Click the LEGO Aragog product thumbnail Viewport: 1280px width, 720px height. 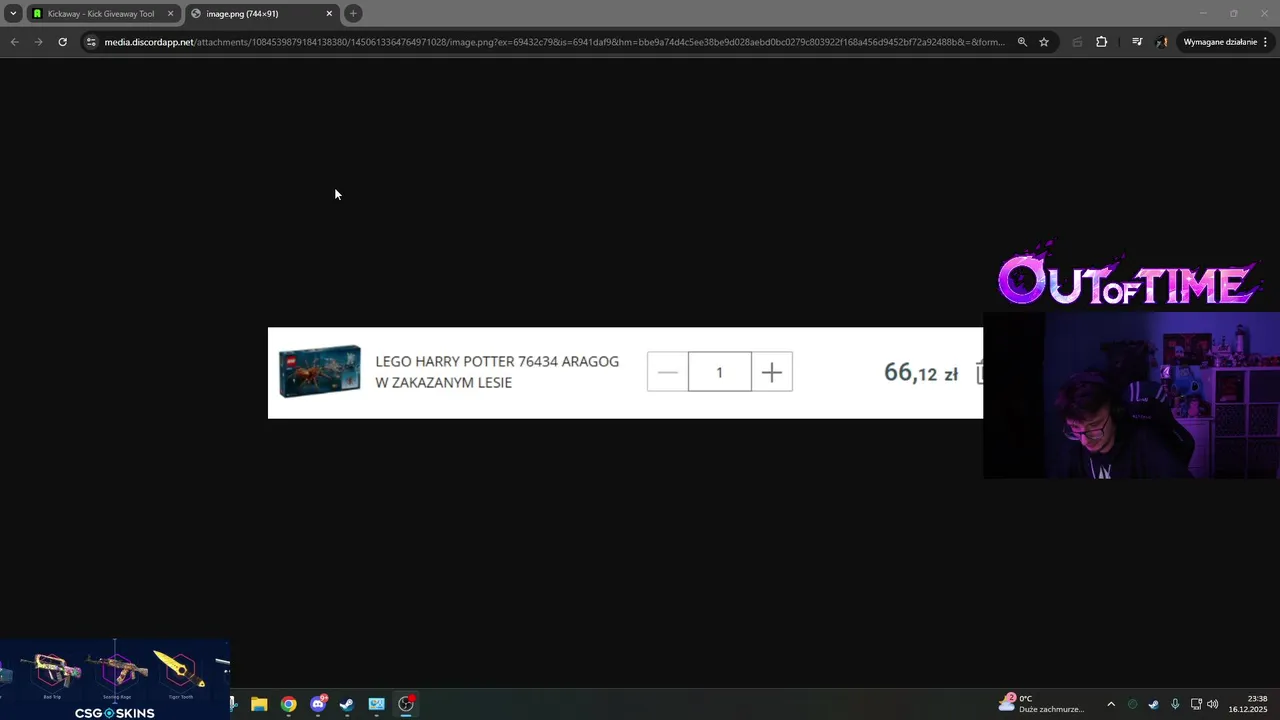[320, 372]
